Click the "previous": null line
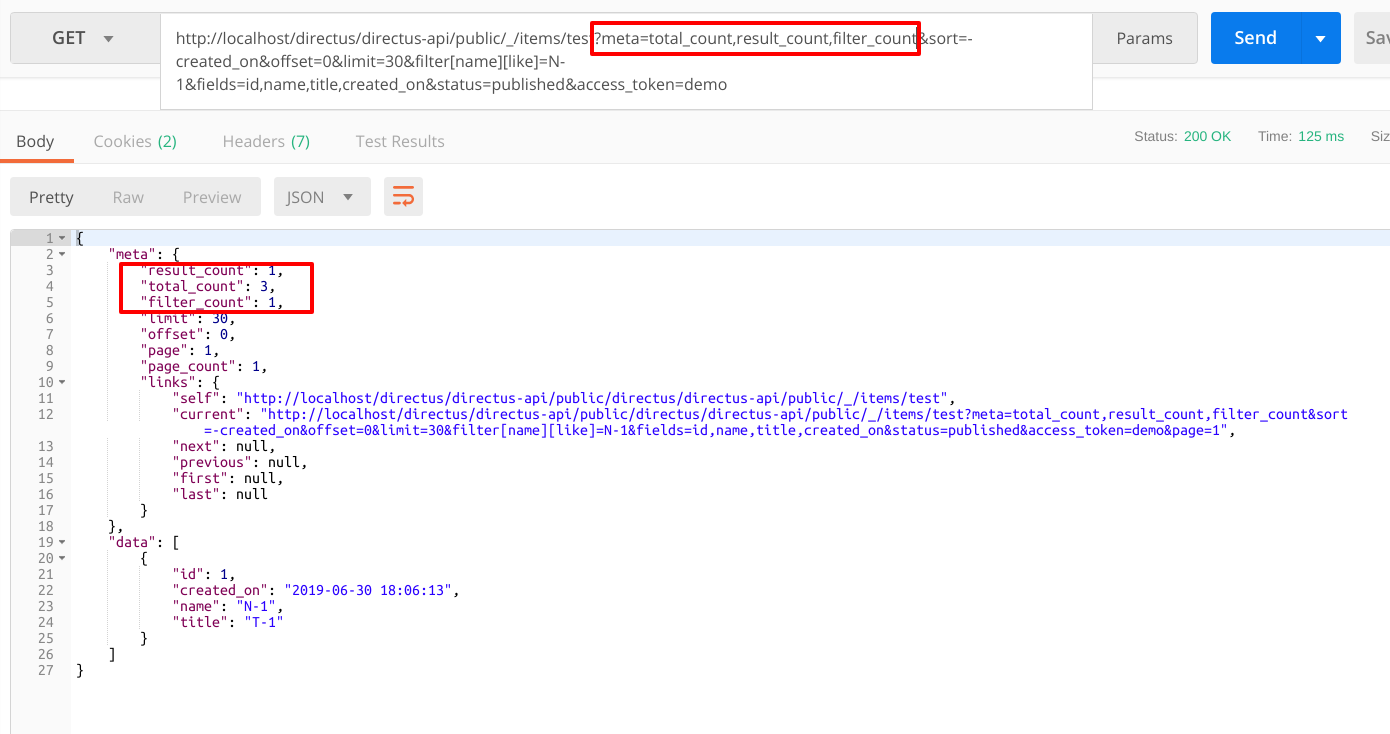 [x=240, y=462]
